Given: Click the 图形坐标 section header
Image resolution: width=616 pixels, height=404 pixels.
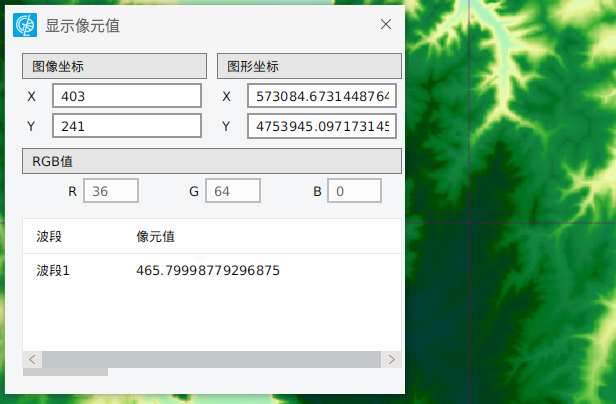Looking at the screenshot, I should point(309,67).
